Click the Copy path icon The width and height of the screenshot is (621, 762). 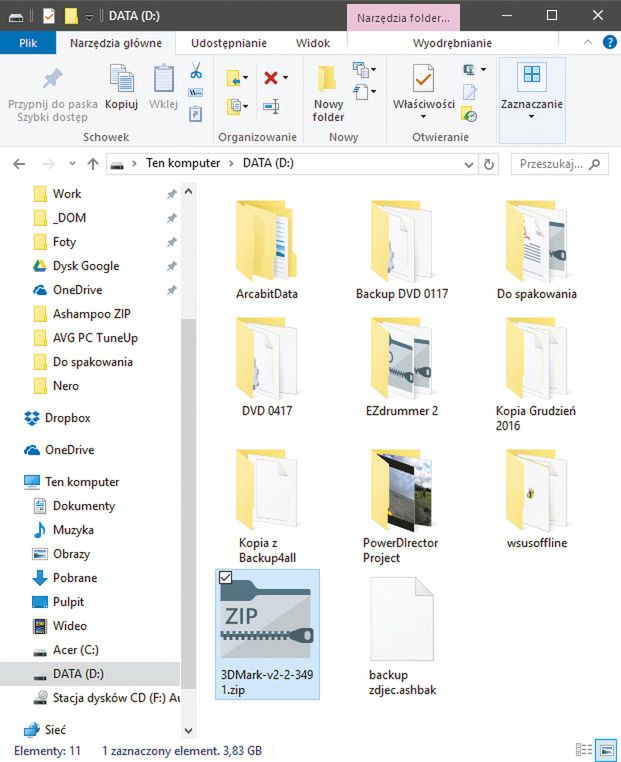click(x=195, y=92)
